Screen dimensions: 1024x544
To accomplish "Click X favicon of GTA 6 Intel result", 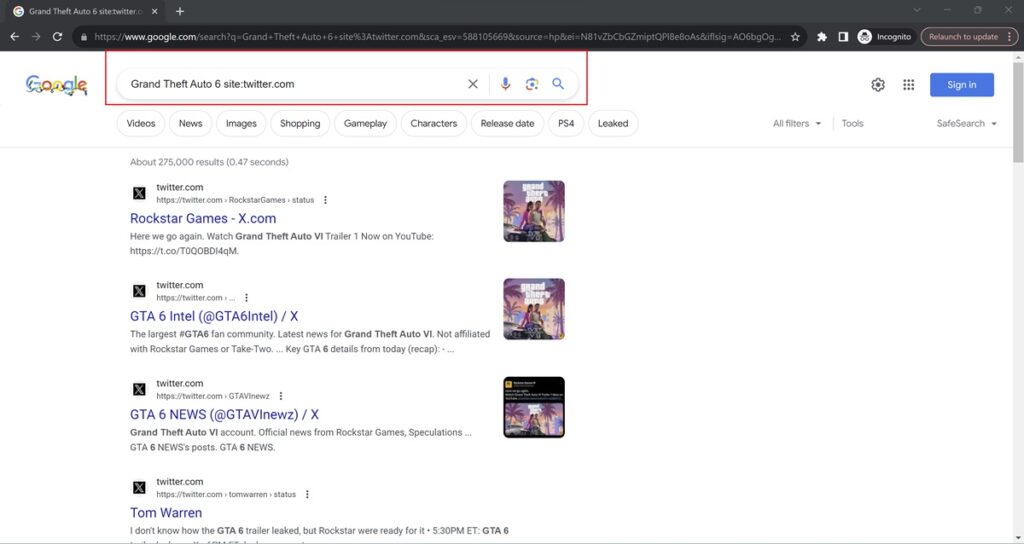I will 139,291.
